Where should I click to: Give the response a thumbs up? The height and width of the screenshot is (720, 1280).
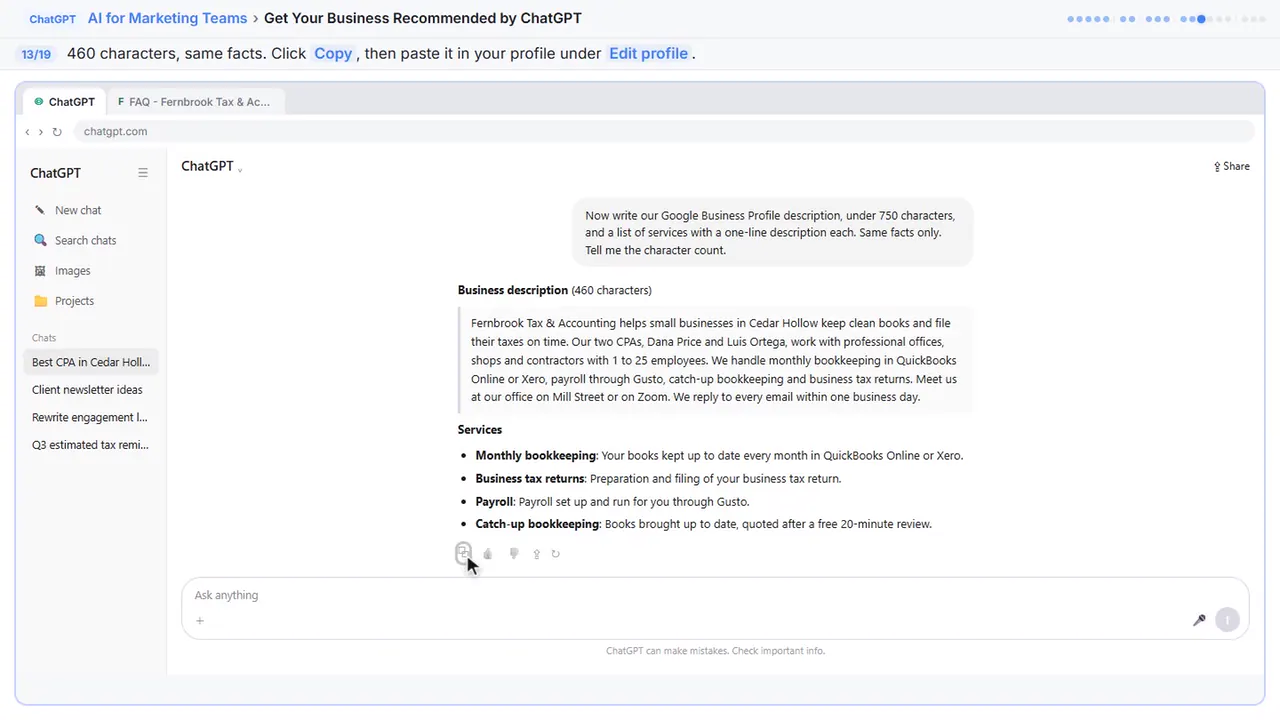coord(488,554)
